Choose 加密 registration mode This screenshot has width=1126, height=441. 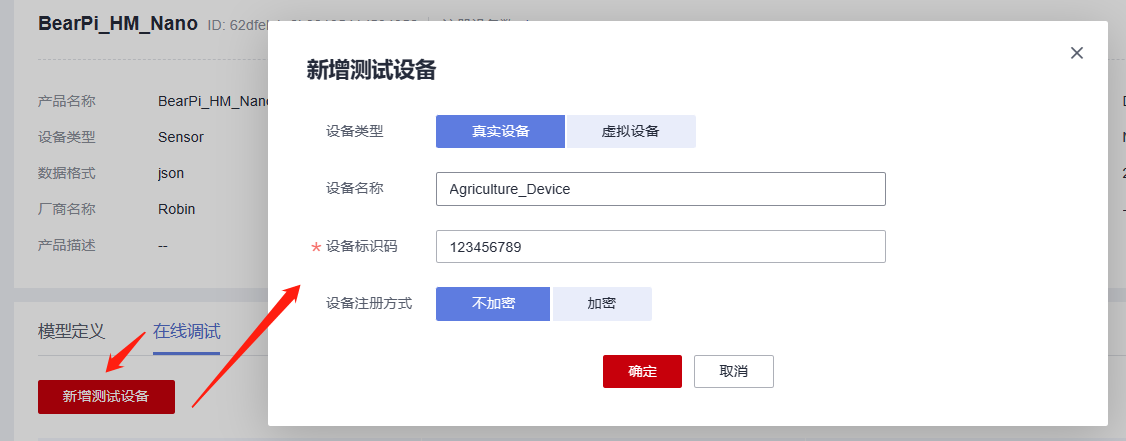602,304
